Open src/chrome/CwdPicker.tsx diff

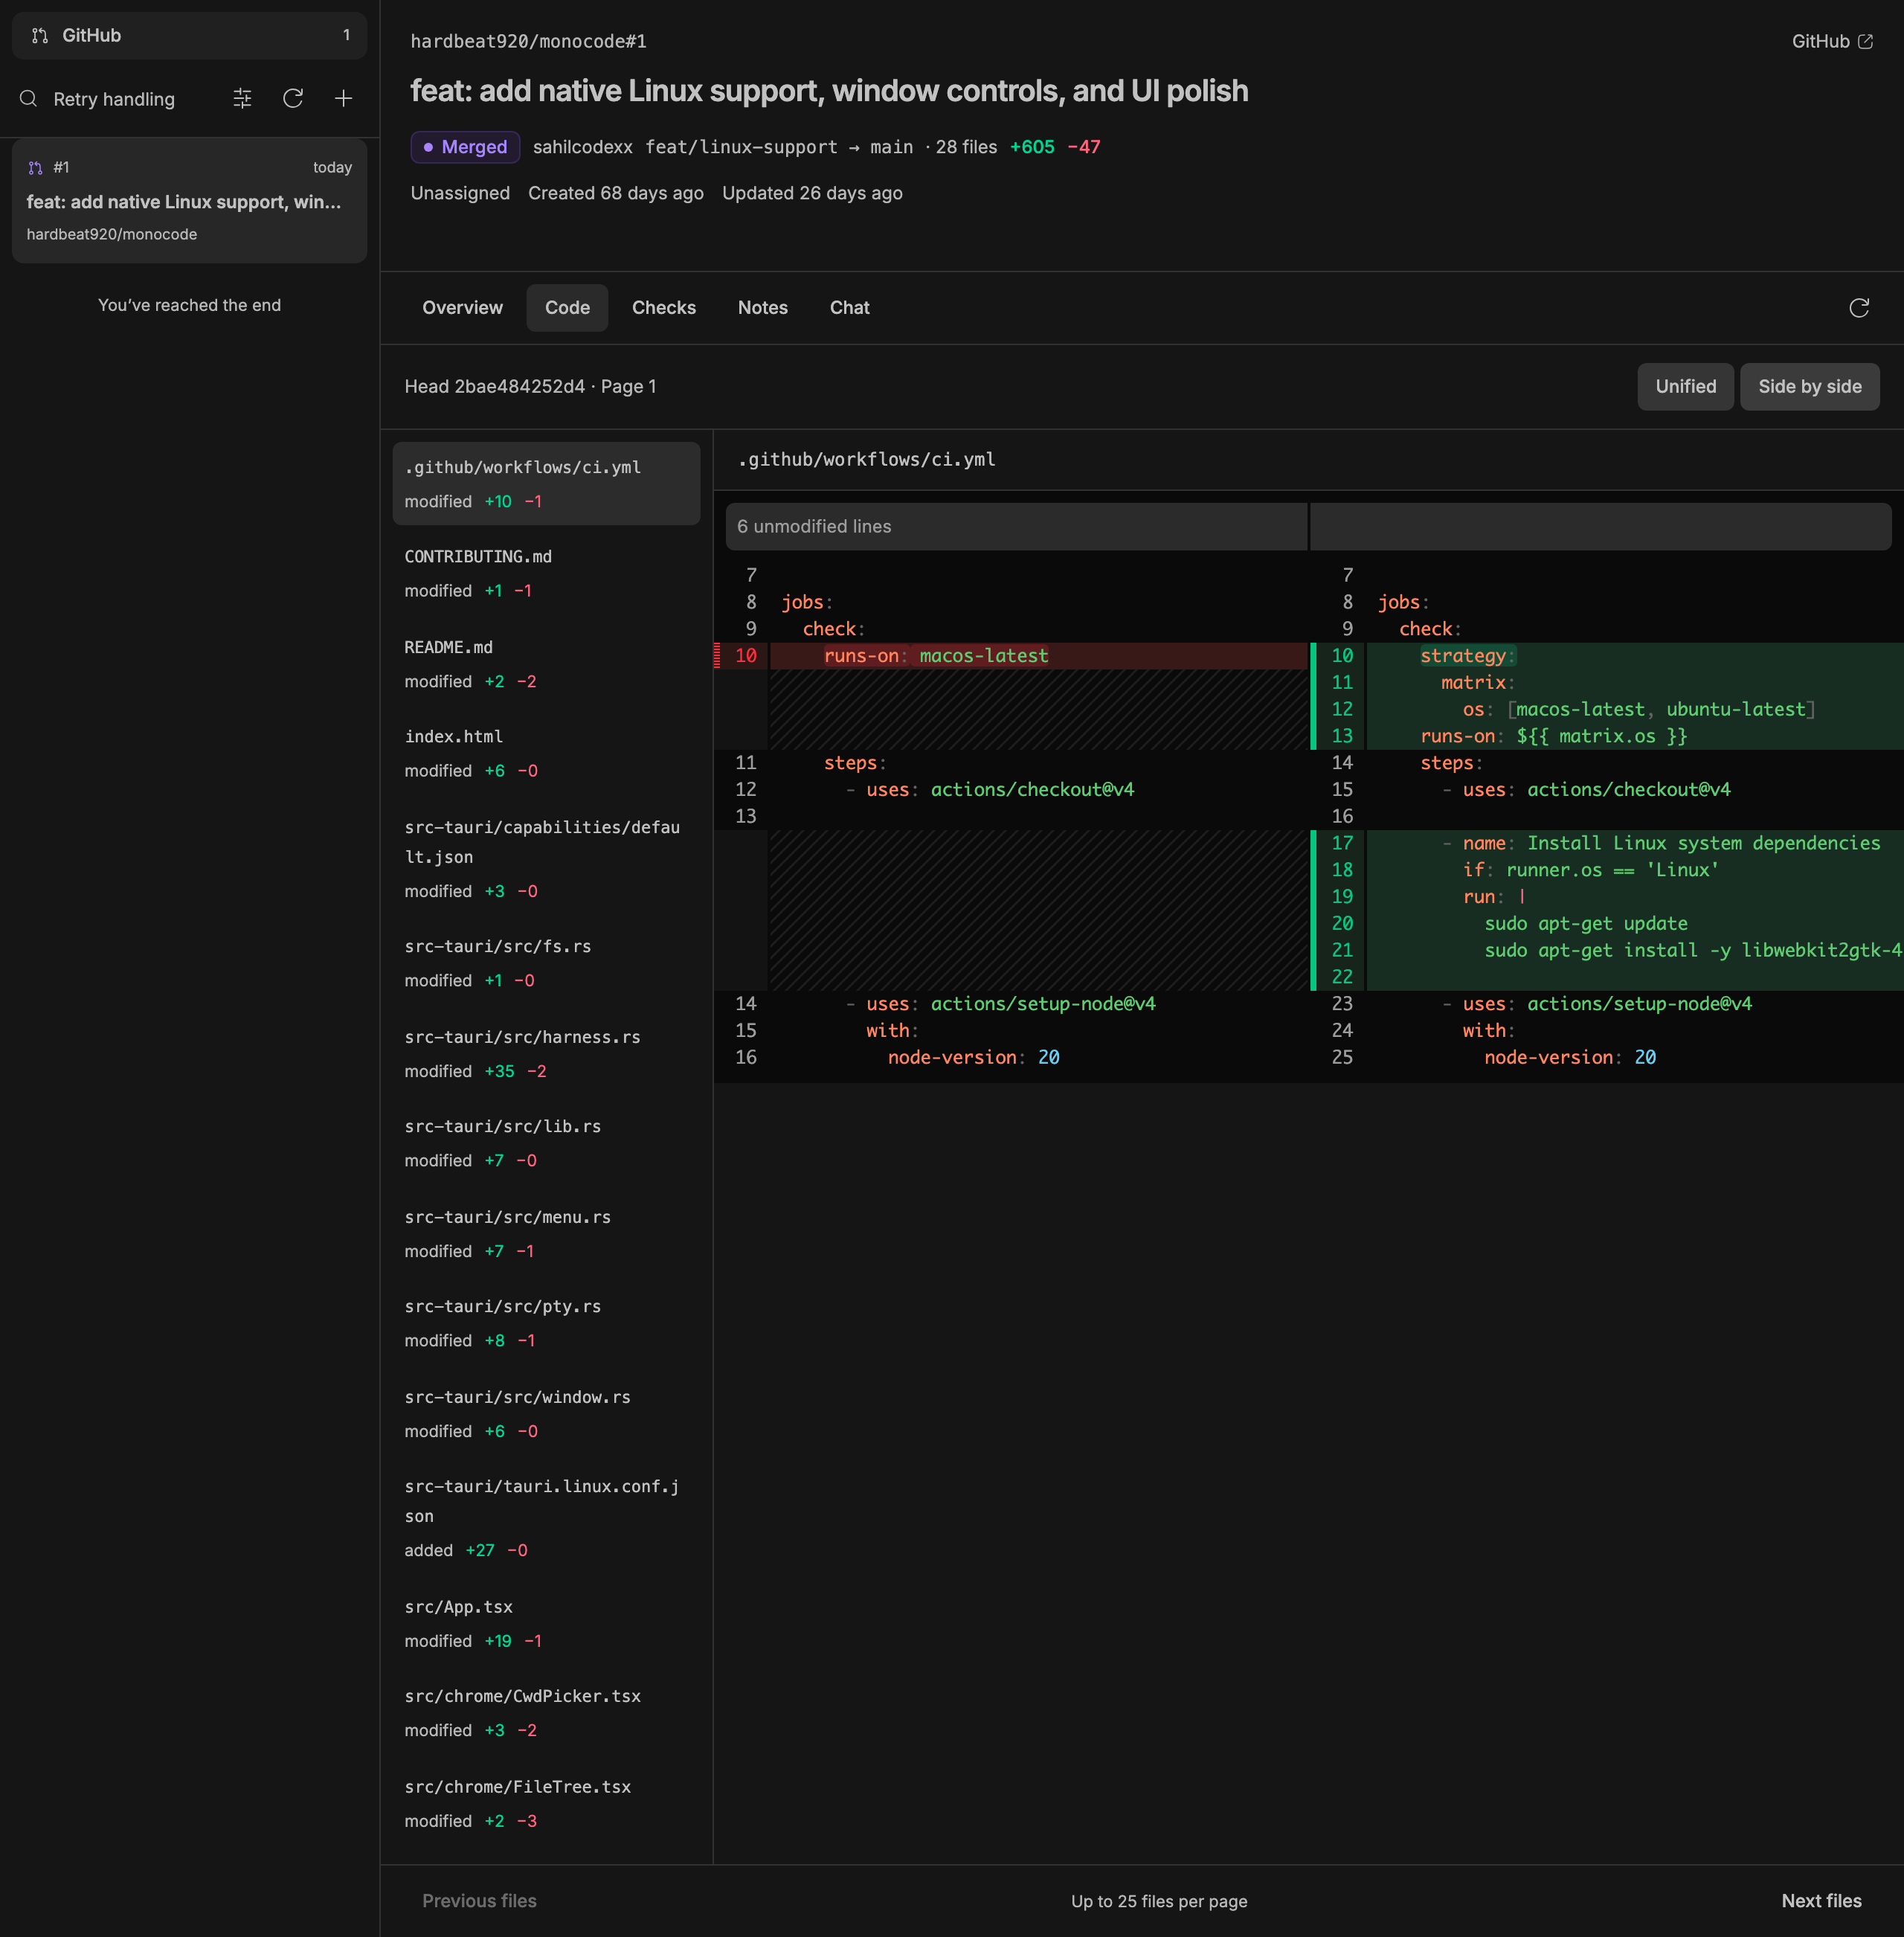point(546,1713)
